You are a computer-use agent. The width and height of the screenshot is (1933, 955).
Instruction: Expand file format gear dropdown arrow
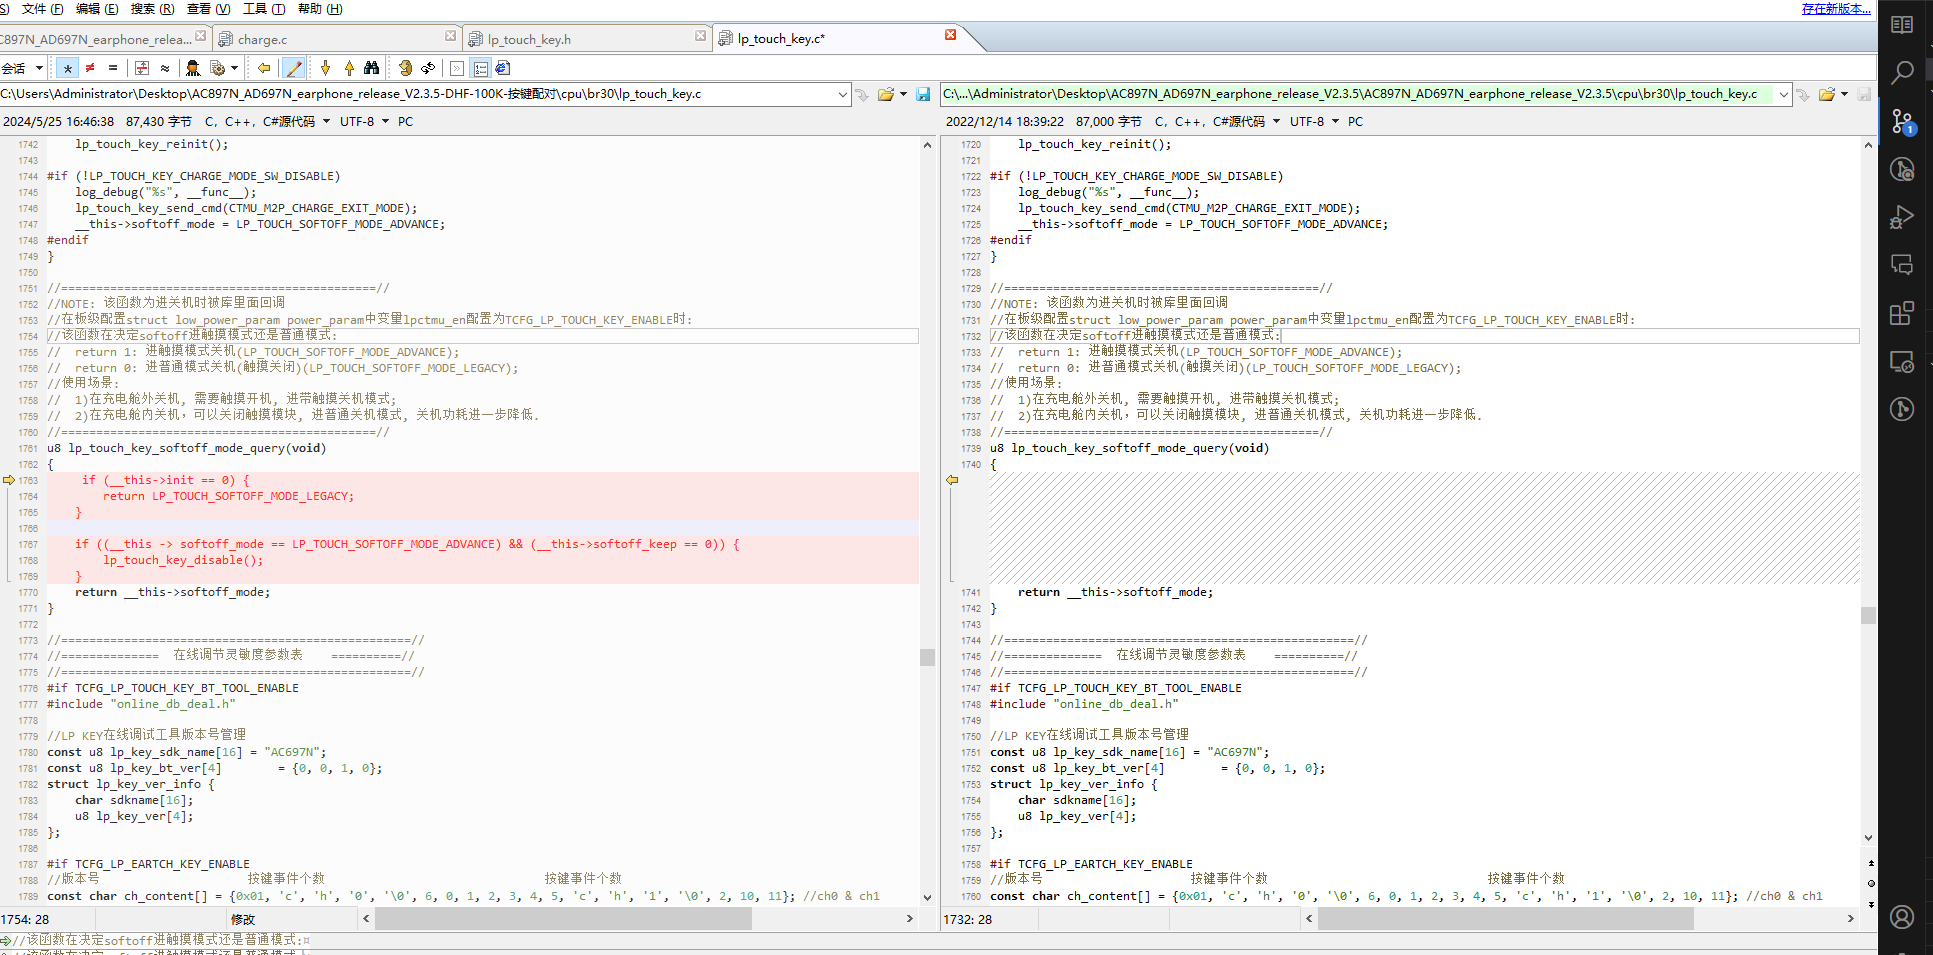click(235, 68)
